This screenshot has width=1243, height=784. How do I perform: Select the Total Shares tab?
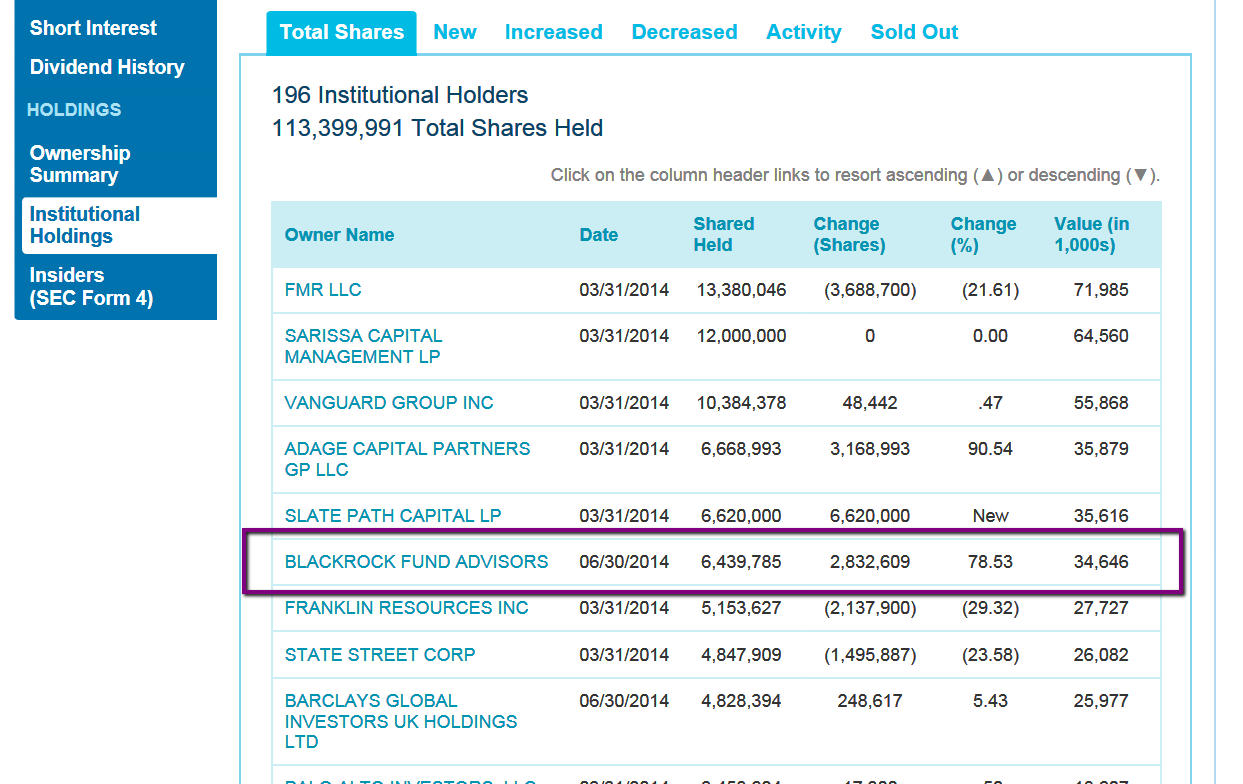point(341,32)
